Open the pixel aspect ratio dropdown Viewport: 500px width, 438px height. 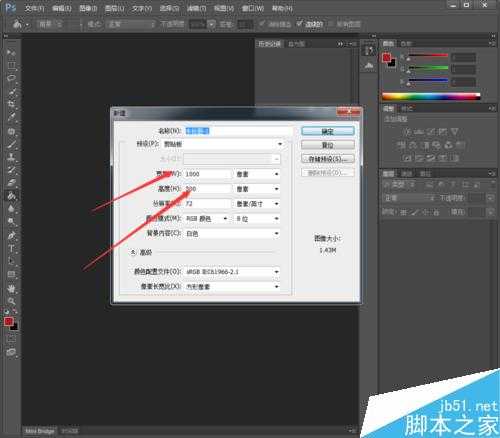232,286
